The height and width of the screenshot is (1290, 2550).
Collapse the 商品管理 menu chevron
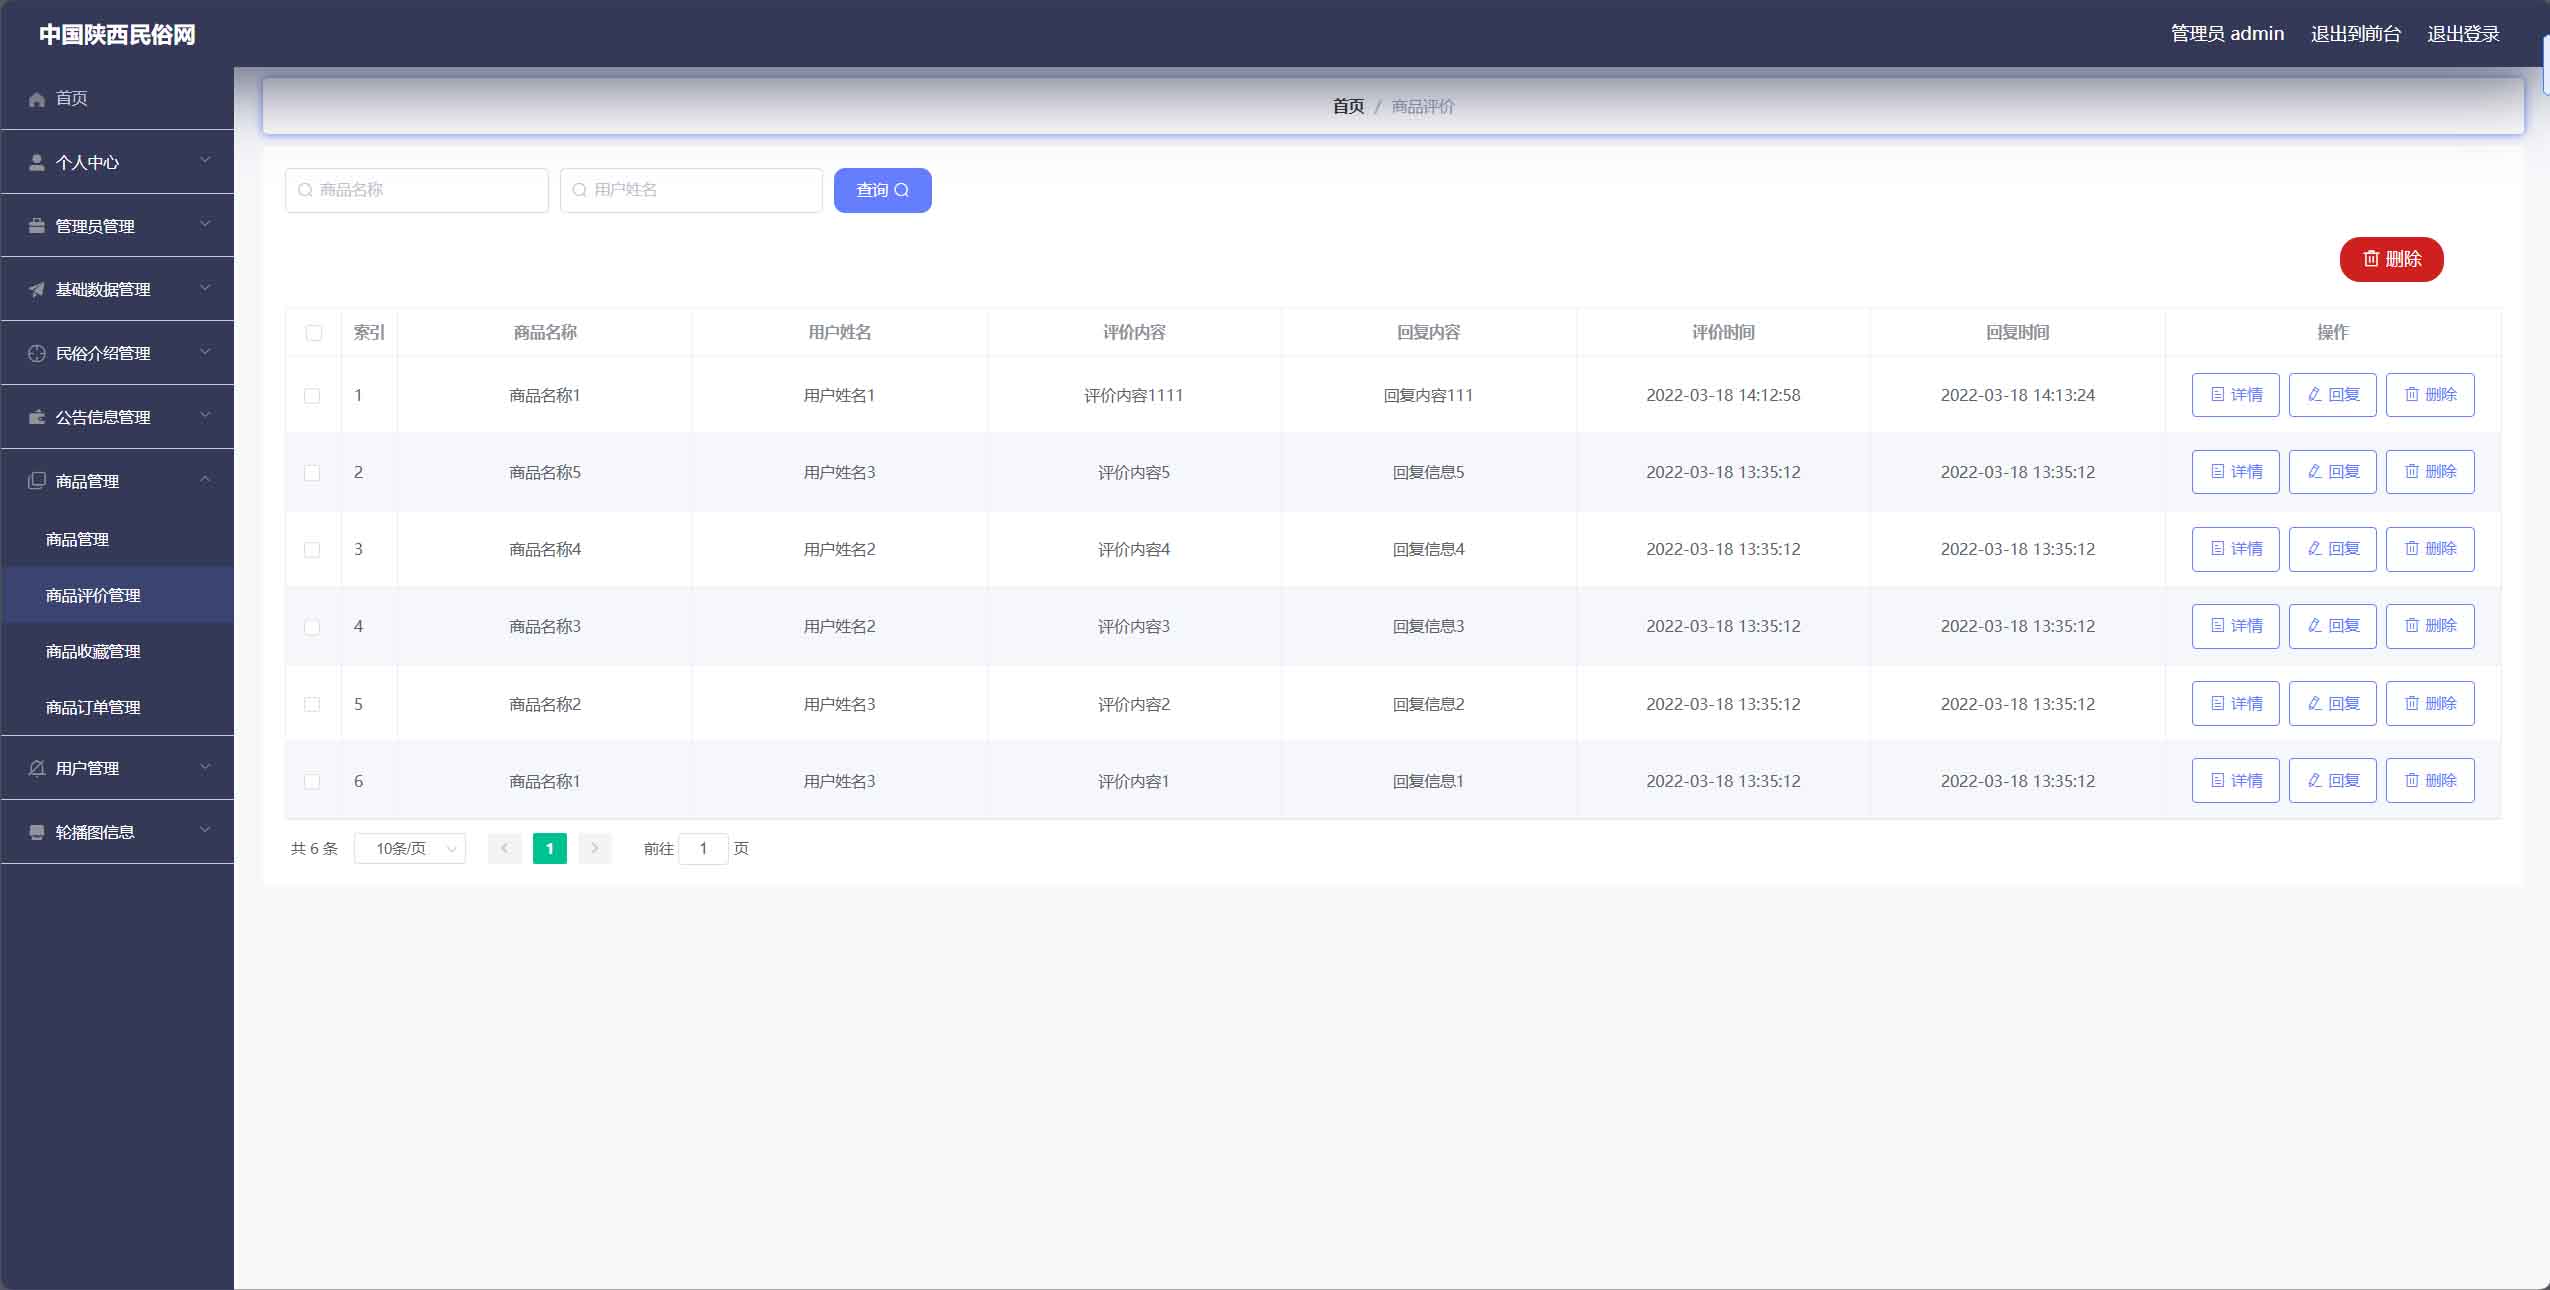pos(205,479)
